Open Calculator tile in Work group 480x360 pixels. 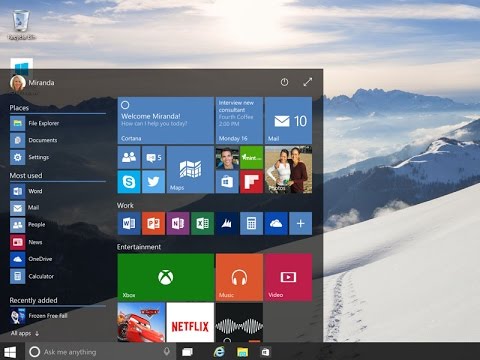point(252,223)
